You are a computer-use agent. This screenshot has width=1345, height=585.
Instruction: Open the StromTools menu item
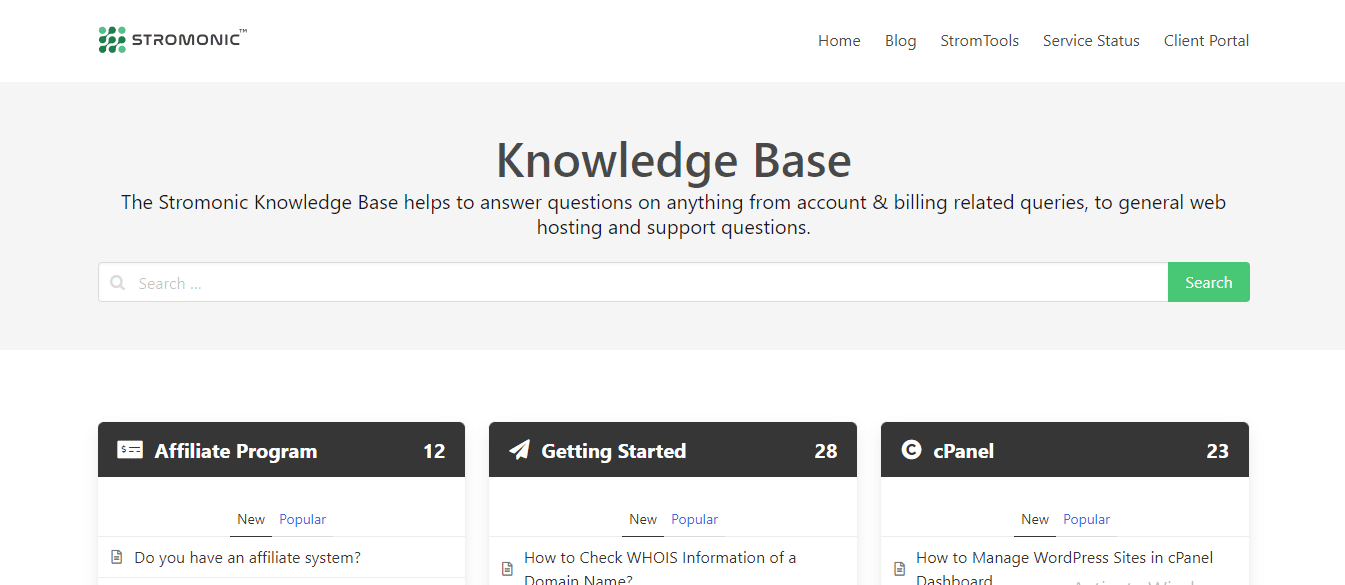(x=979, y=41)
